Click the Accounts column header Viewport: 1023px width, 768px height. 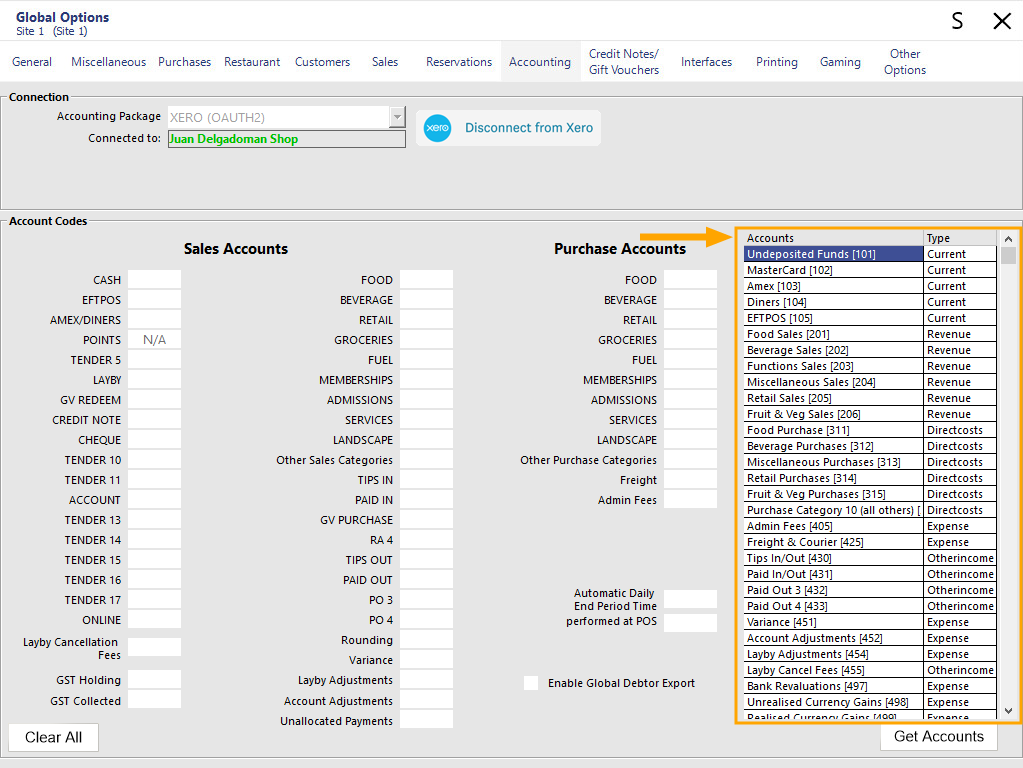click(x=834, y=238)
